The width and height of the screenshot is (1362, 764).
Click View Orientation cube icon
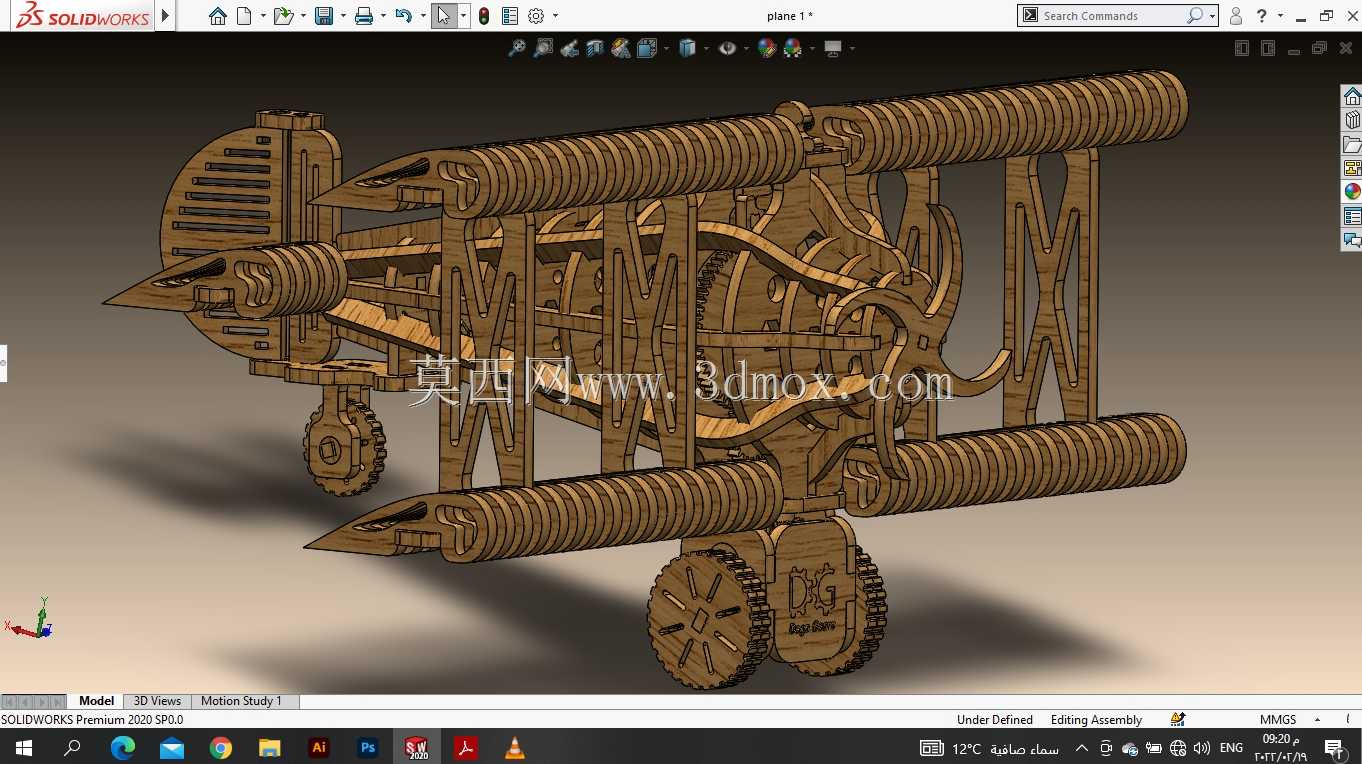(x=646, y=48)
